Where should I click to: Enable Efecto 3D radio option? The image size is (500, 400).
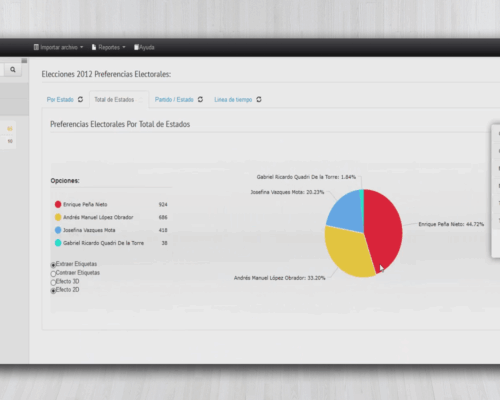(53, 282)
